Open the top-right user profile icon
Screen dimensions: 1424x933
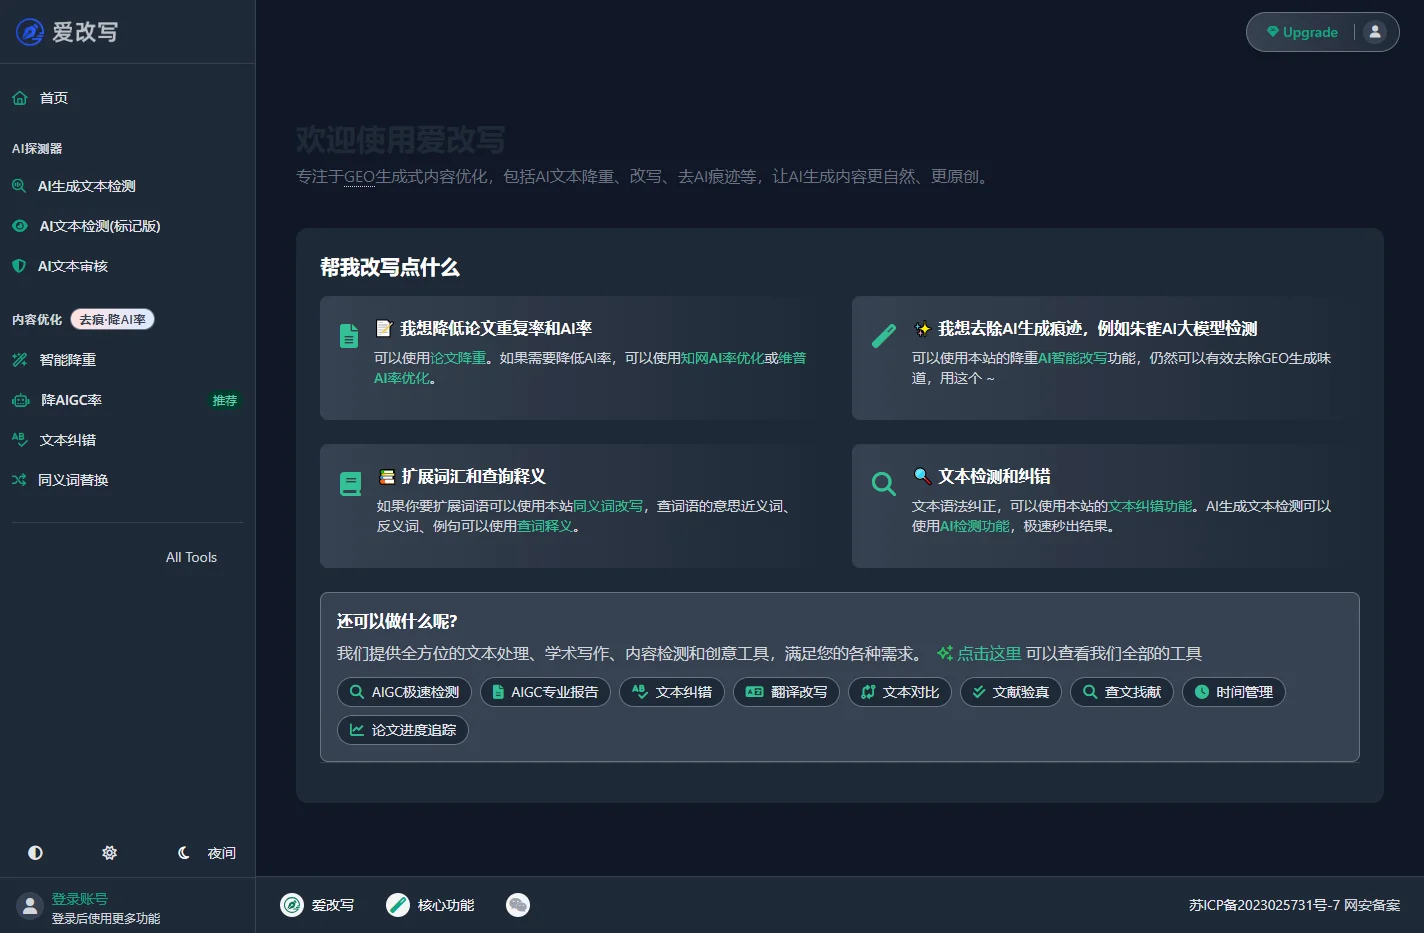pos(1375,32)
